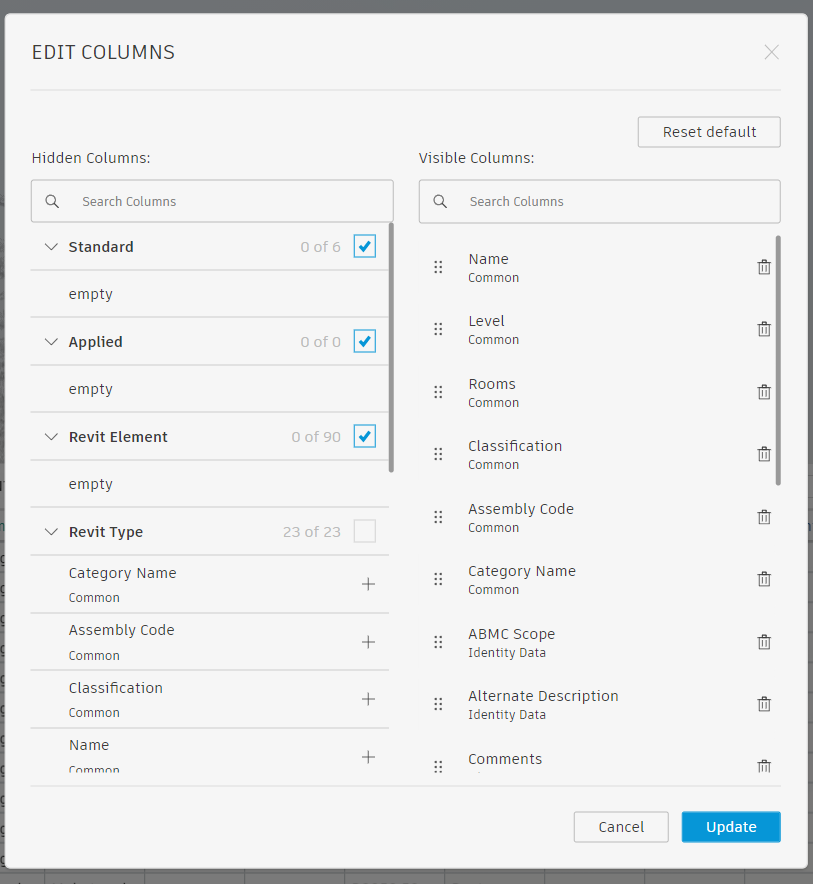813x884 pixels.
Task: Cancel the column edits
Action: pyautogui.click(x=620, y=827)
